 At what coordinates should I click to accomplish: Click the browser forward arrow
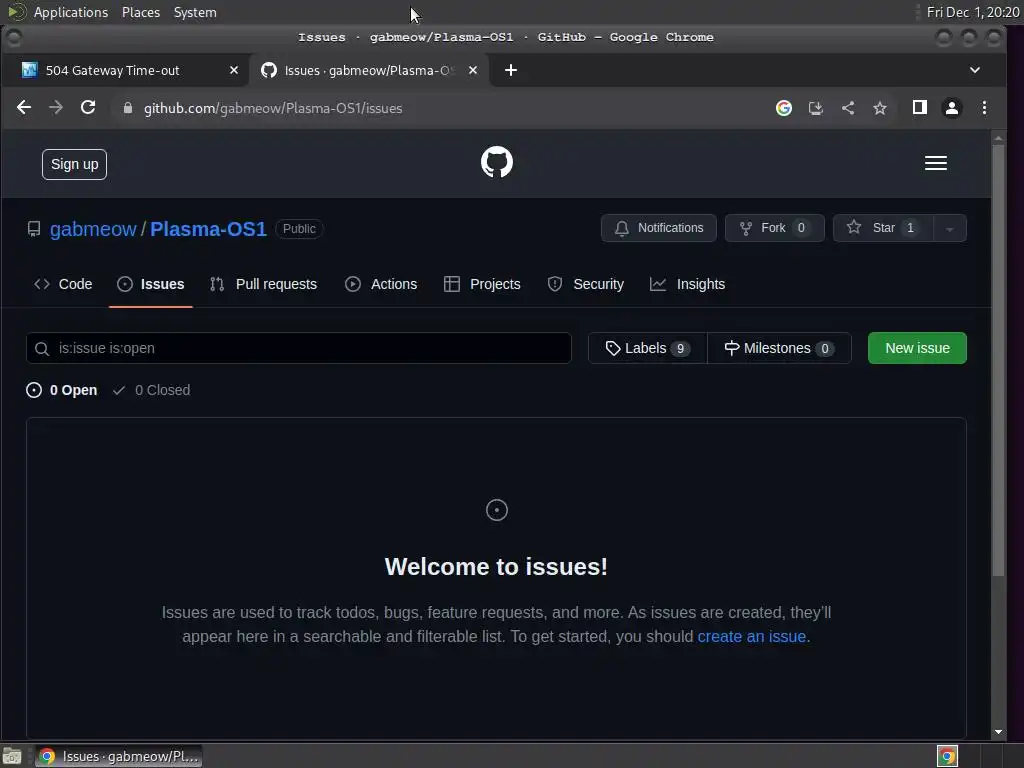coord(56,108)
